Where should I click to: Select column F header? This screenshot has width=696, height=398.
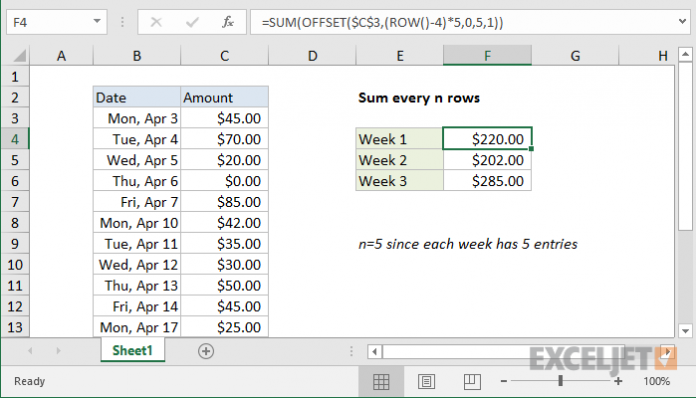[x=487, y=55]
